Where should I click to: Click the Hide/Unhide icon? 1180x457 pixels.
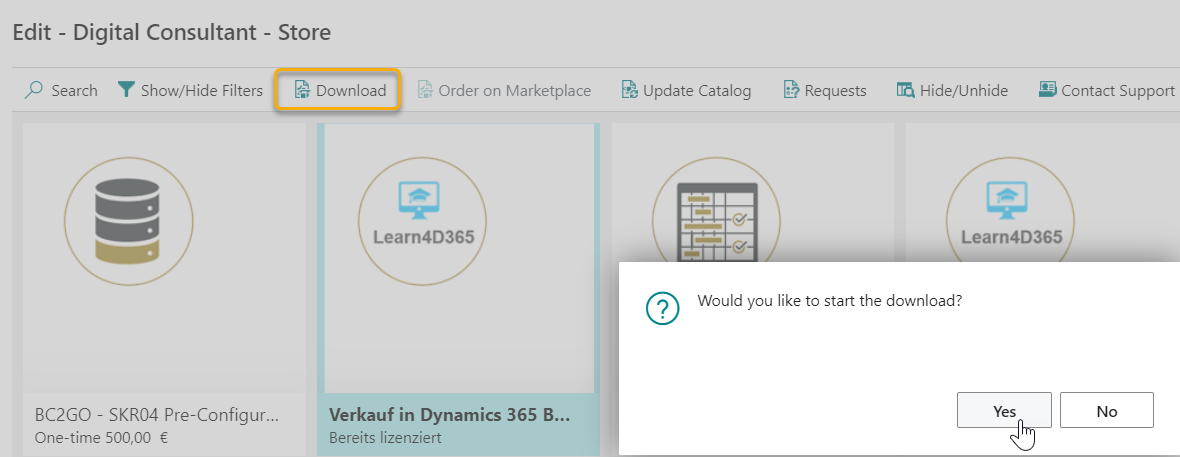point(906,90)
